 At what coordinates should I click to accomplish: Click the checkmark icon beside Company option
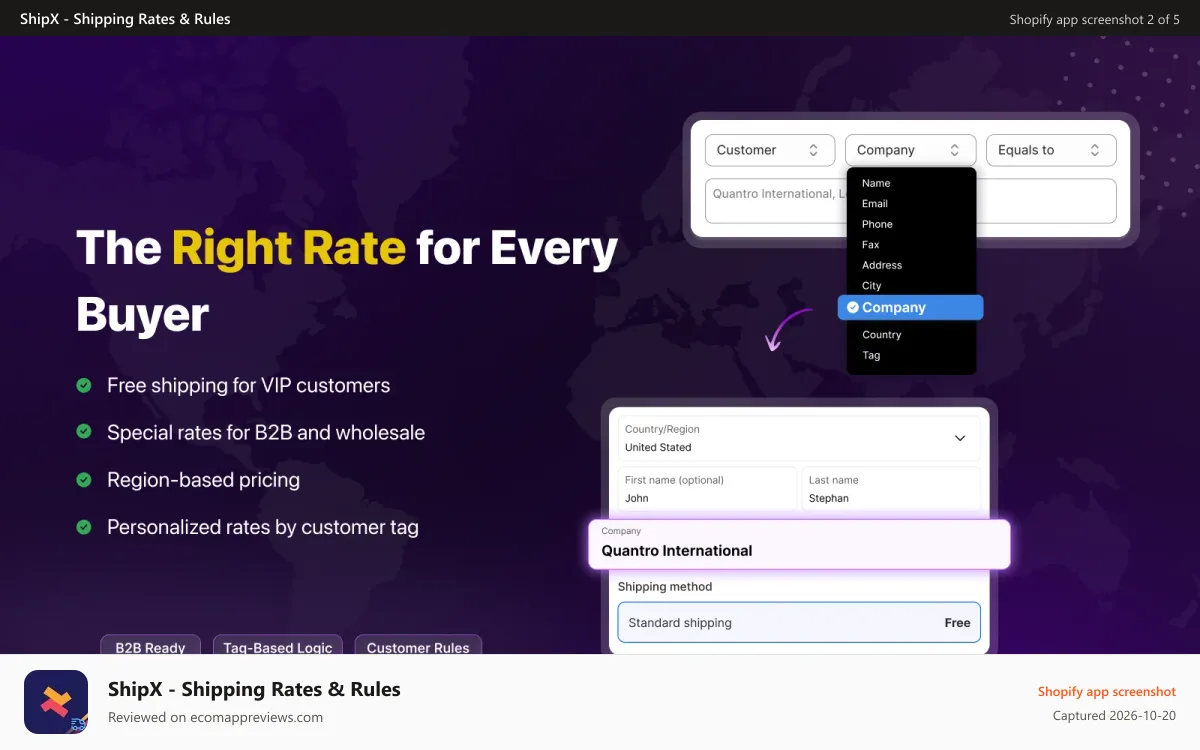coord(853,308)
